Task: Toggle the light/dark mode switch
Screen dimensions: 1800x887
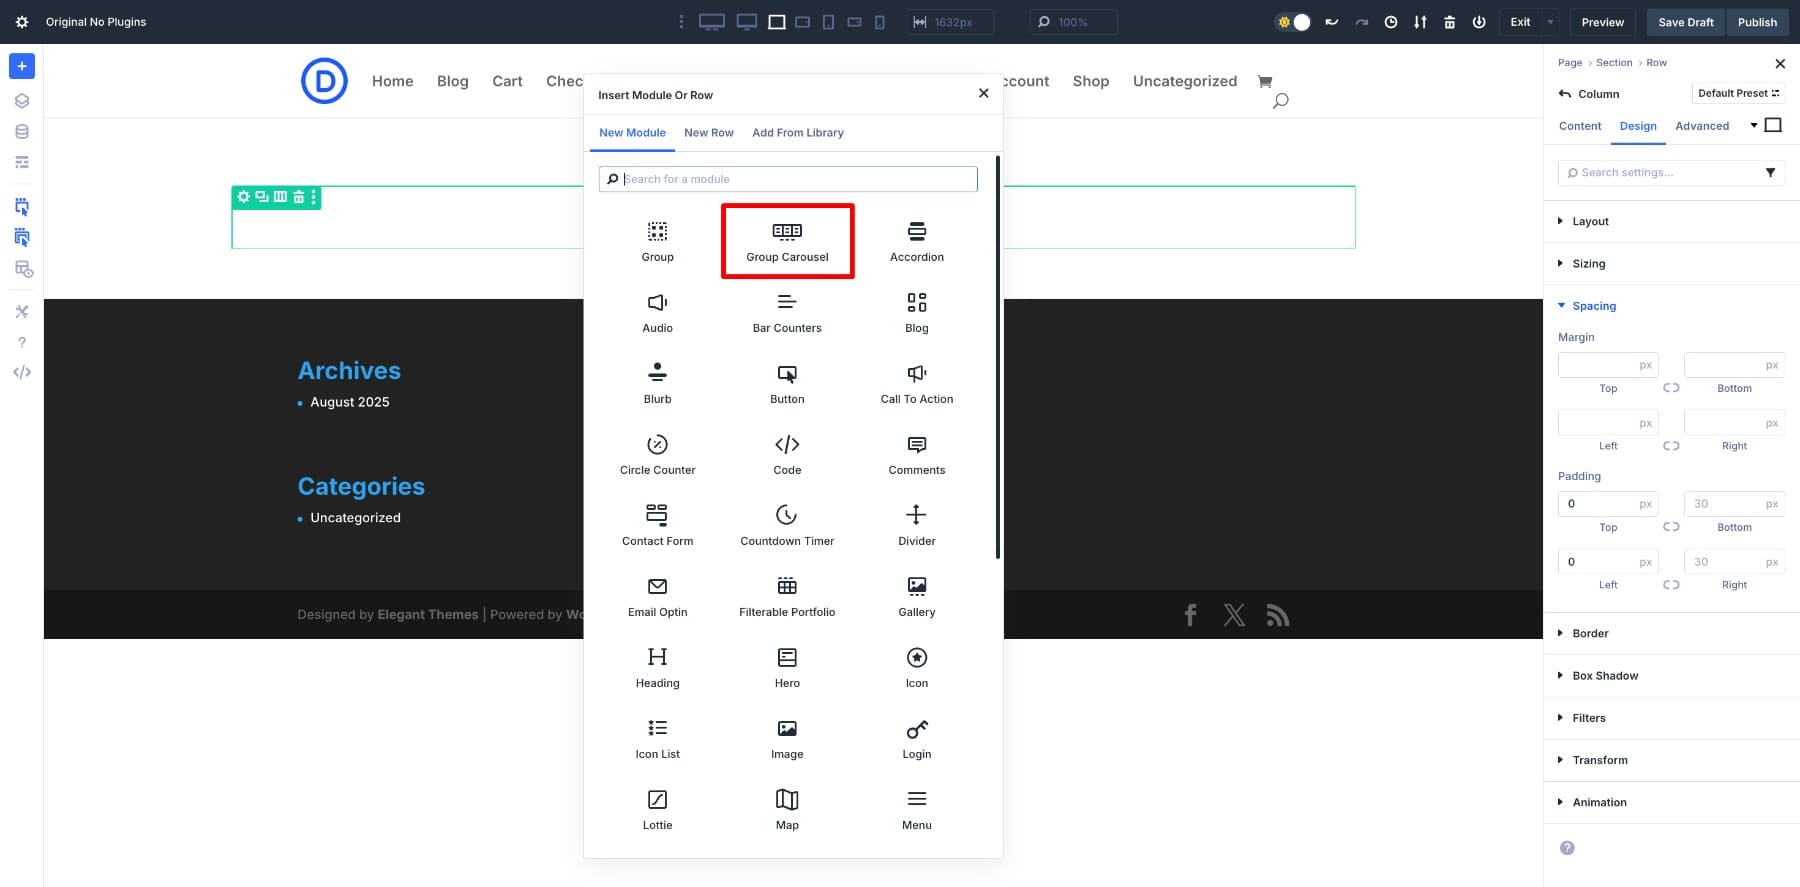Action: [x=1293, y=22]
